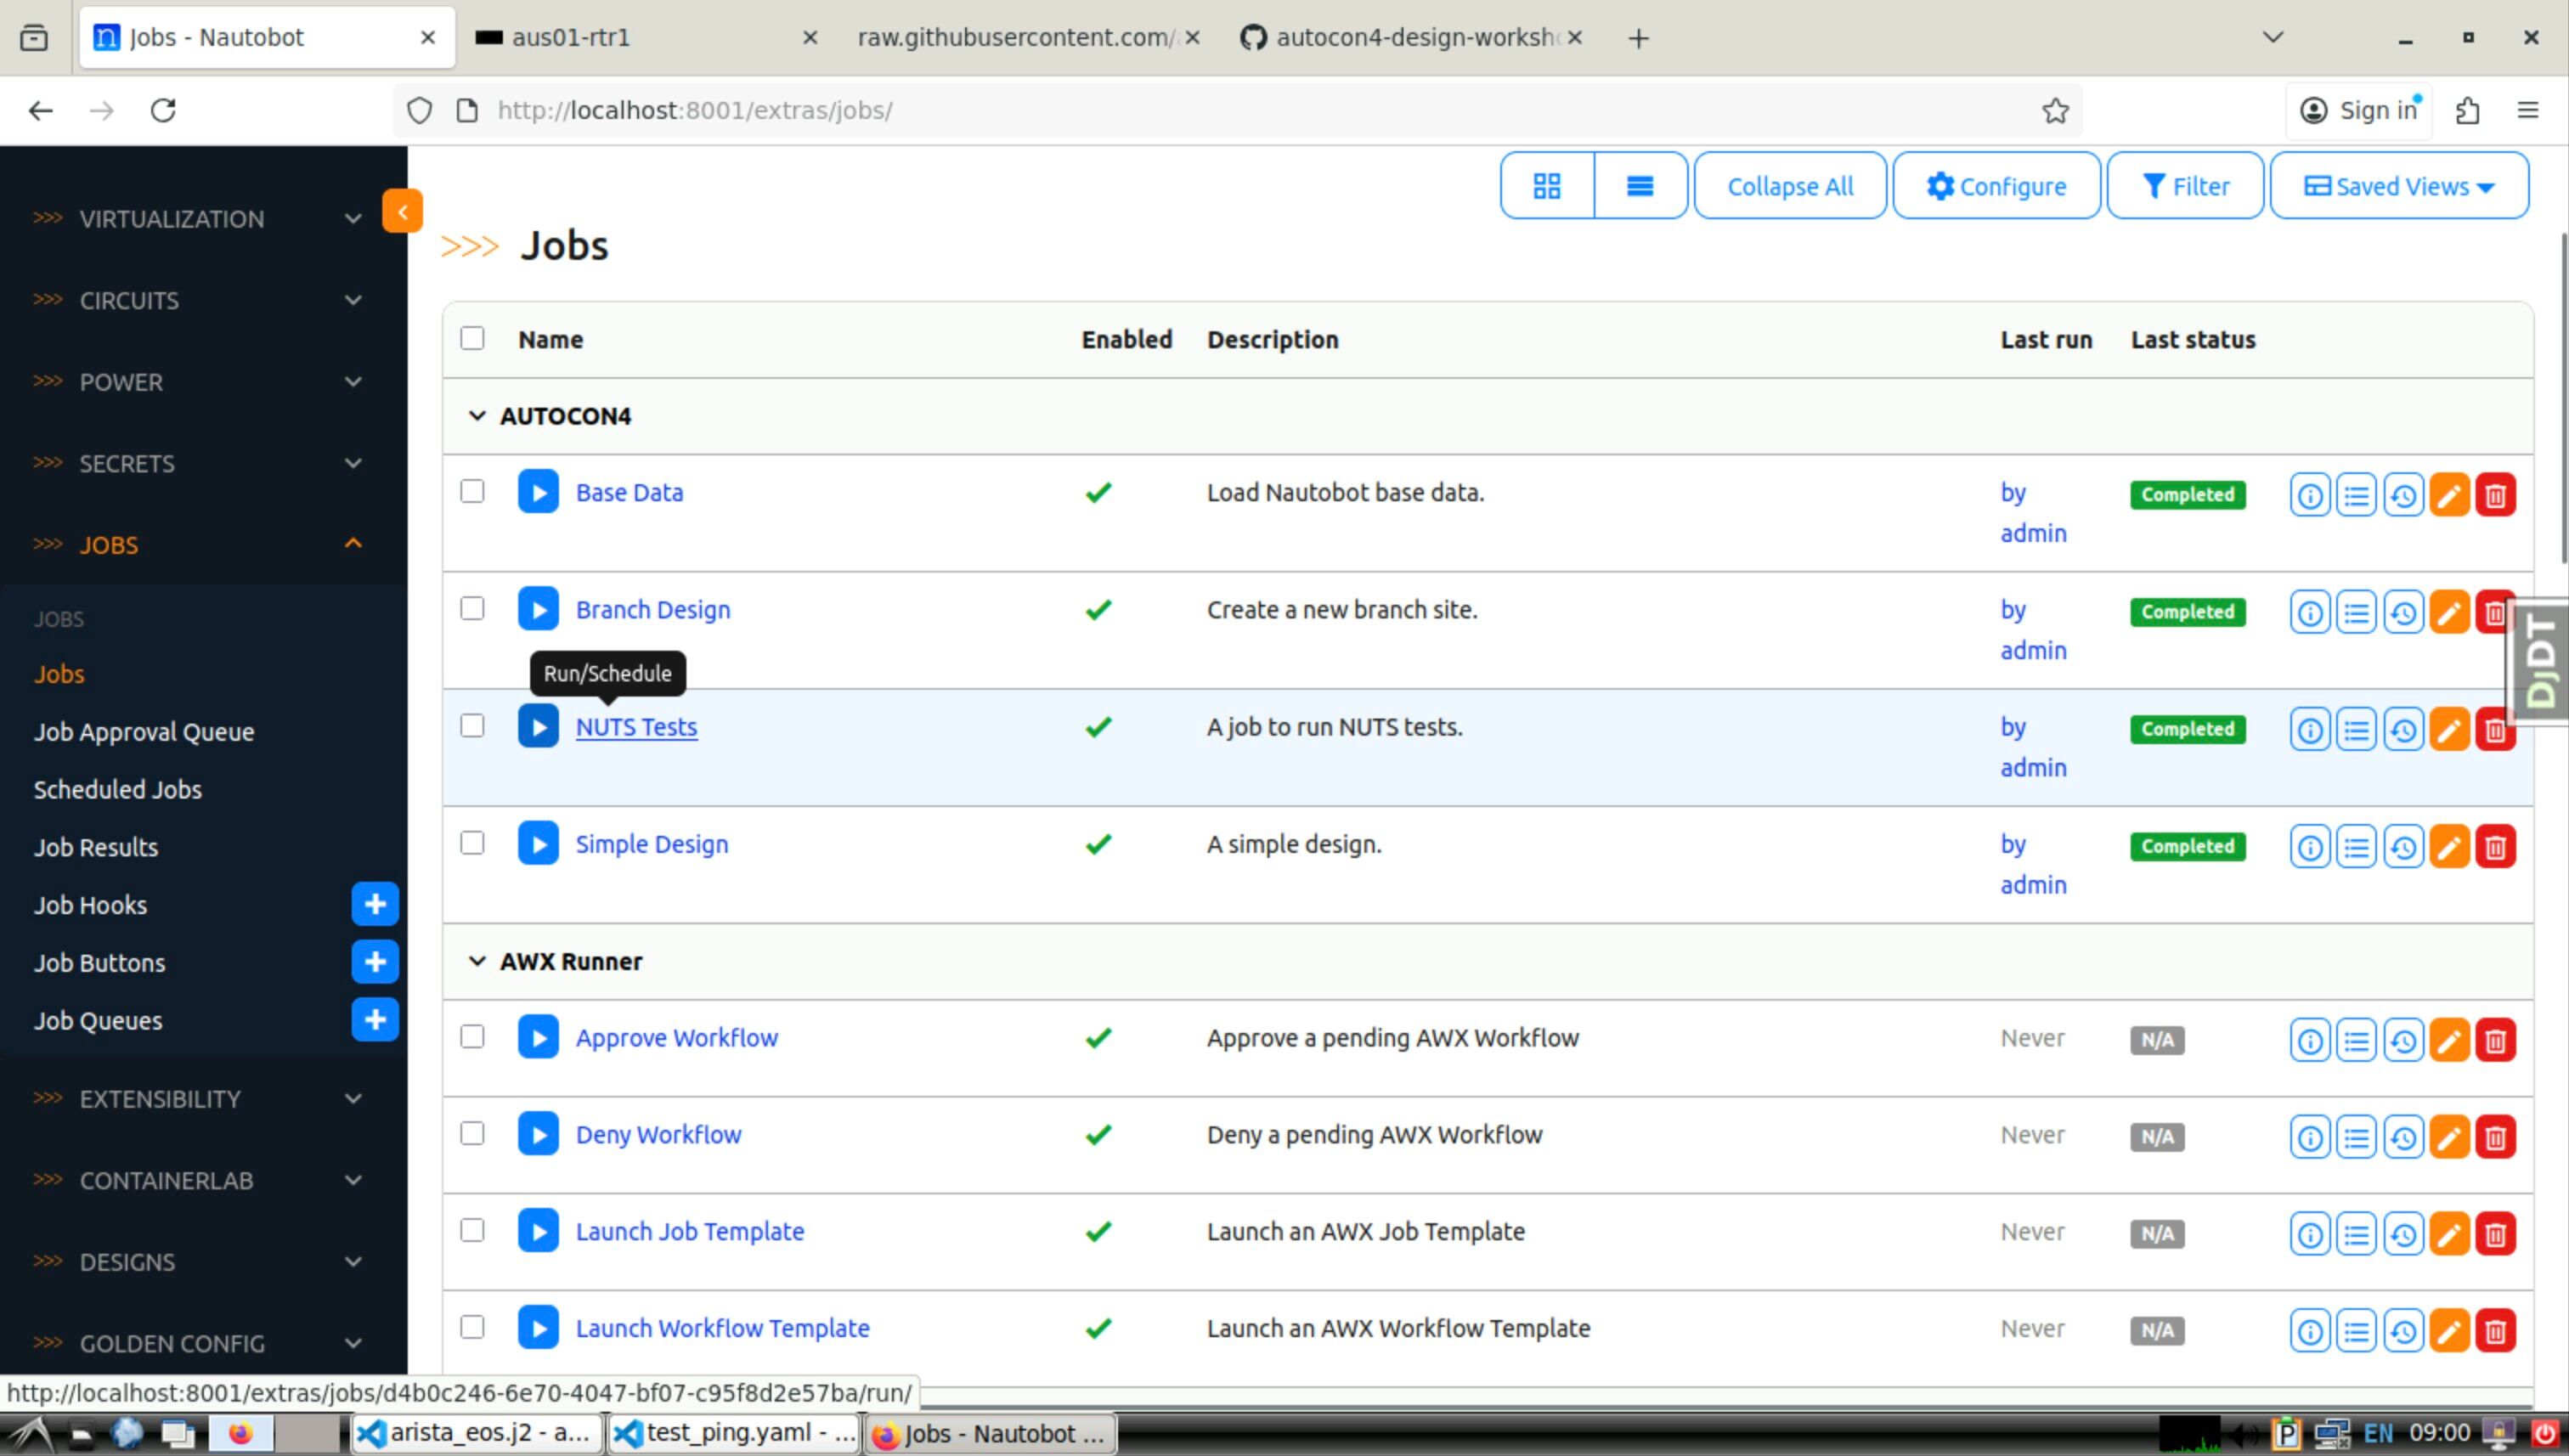Add a new Job Hook

(375, 905)
